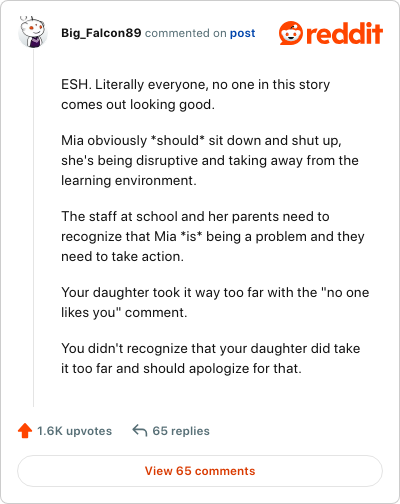400x504 pixels.
Task: Open the Big_Falcon89 user profile
Action: [x=101, y=33]
